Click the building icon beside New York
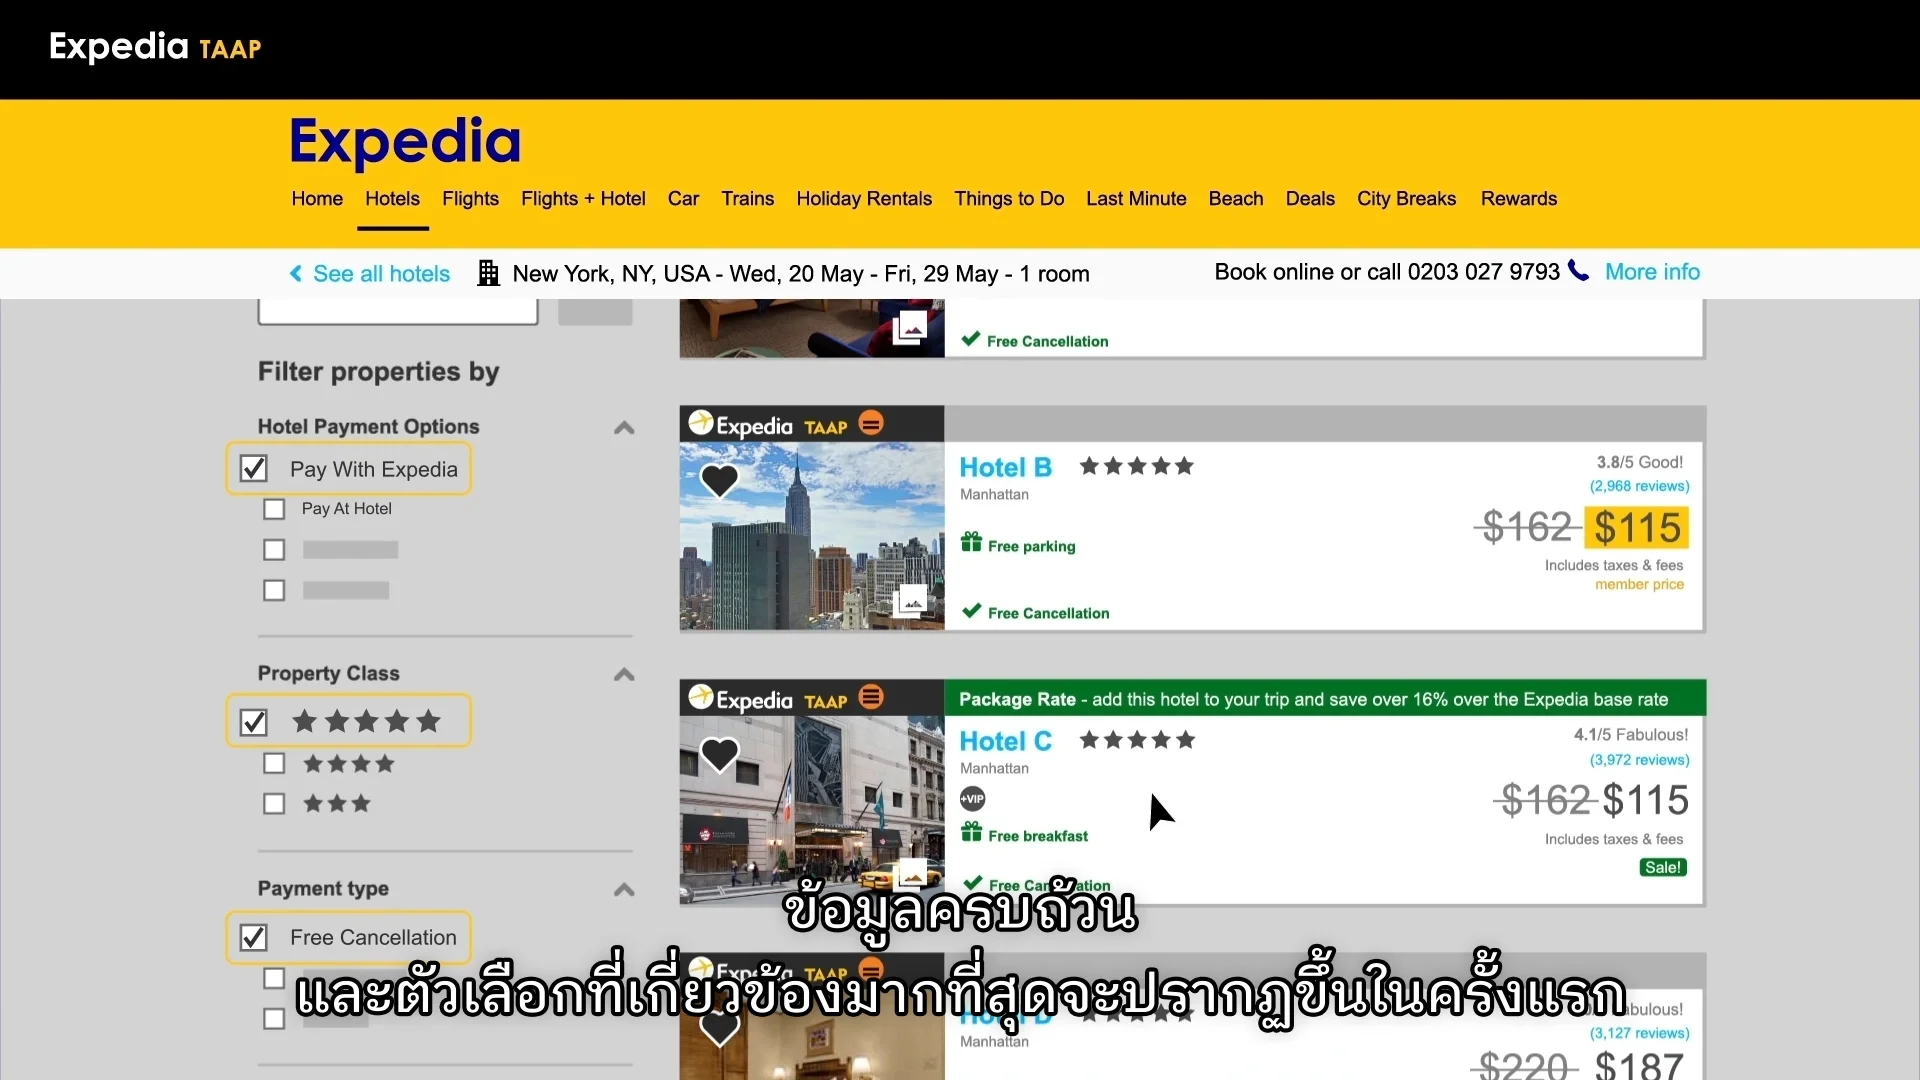The image size is (1920, 1080). tap(488, 272)
